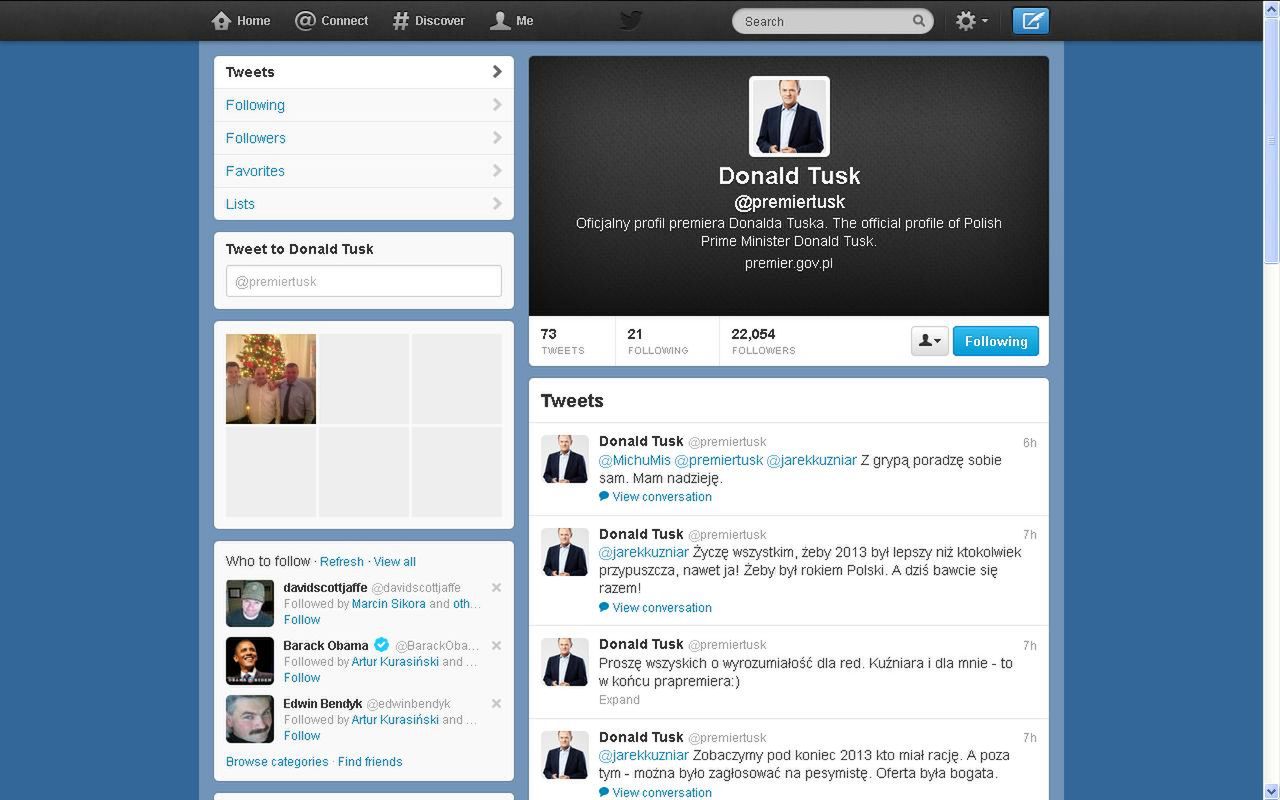Toggle the blue Following button
The width and height of the screenshot is (1280, 800).
(x=996, y=341)
